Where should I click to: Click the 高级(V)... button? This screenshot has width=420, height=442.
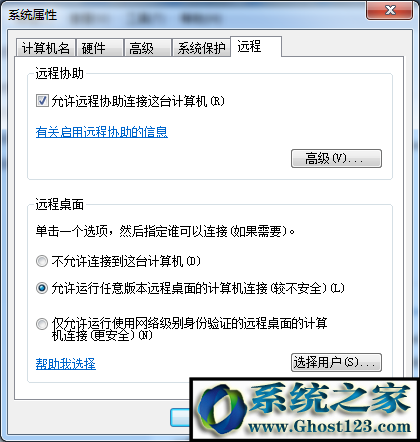click(x=336, y=158)
